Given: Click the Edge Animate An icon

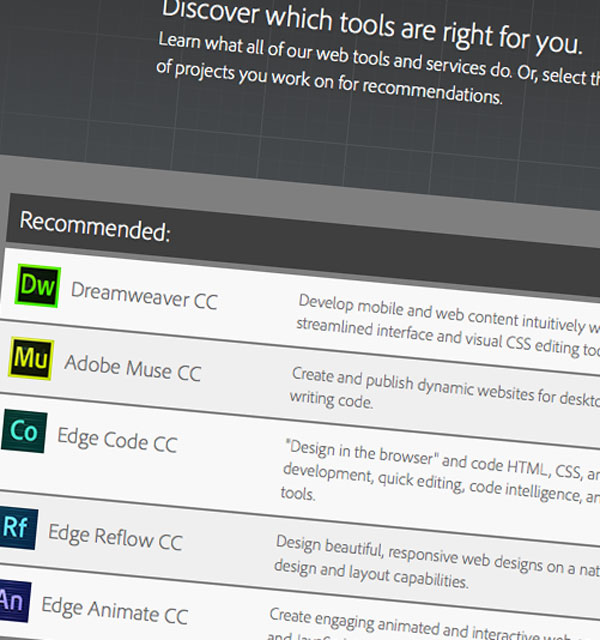Looking at the screenshot, I should (14, 601).
